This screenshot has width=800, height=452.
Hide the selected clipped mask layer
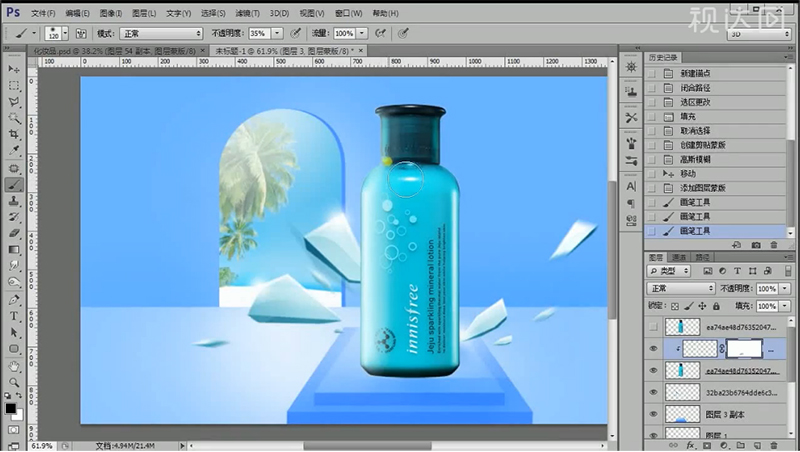point(654,349)
